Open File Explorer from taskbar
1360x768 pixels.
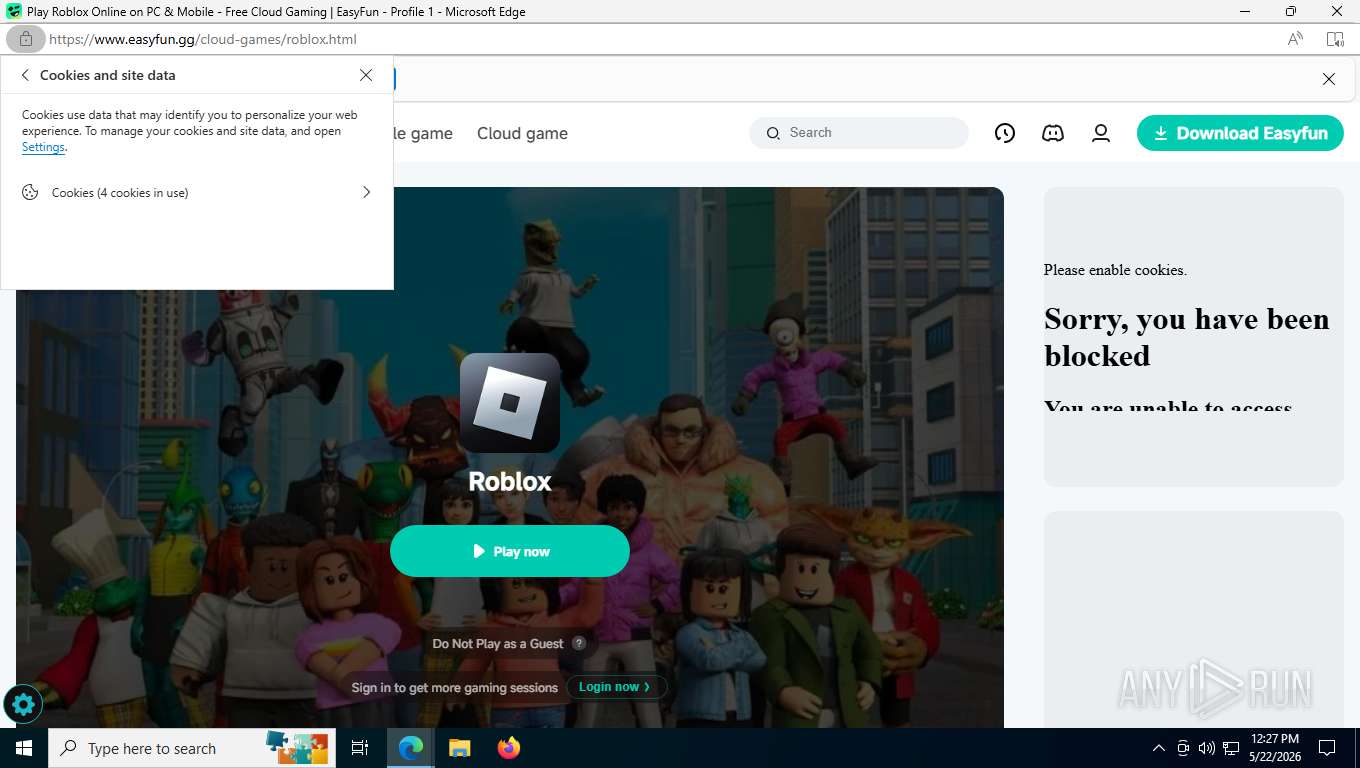point(459,748)
